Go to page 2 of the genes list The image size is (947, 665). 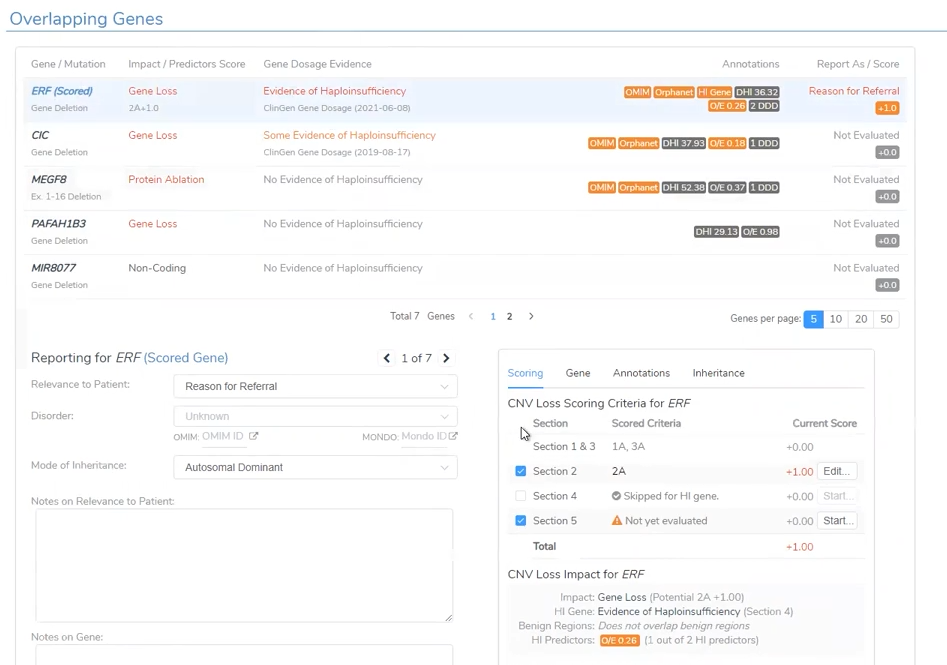click(x=509, y=316)
